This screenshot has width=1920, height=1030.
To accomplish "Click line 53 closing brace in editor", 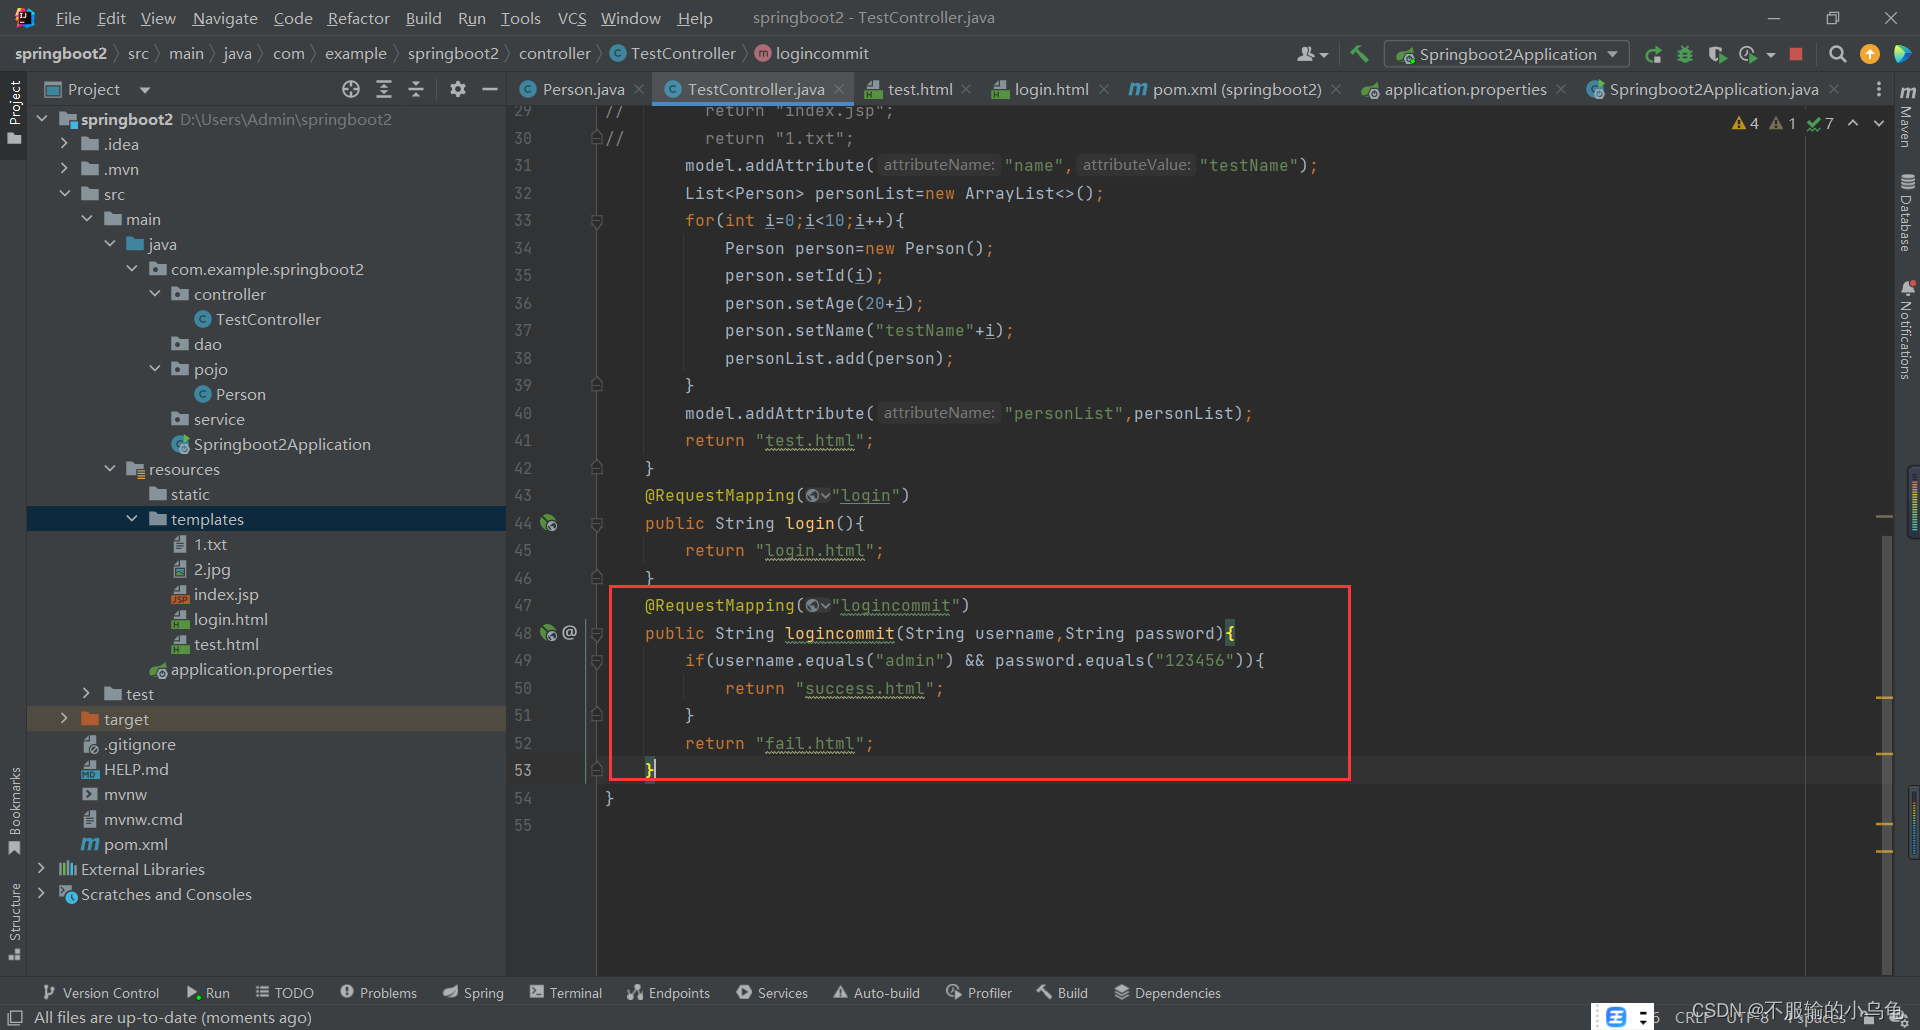I will tap(650, 770).
